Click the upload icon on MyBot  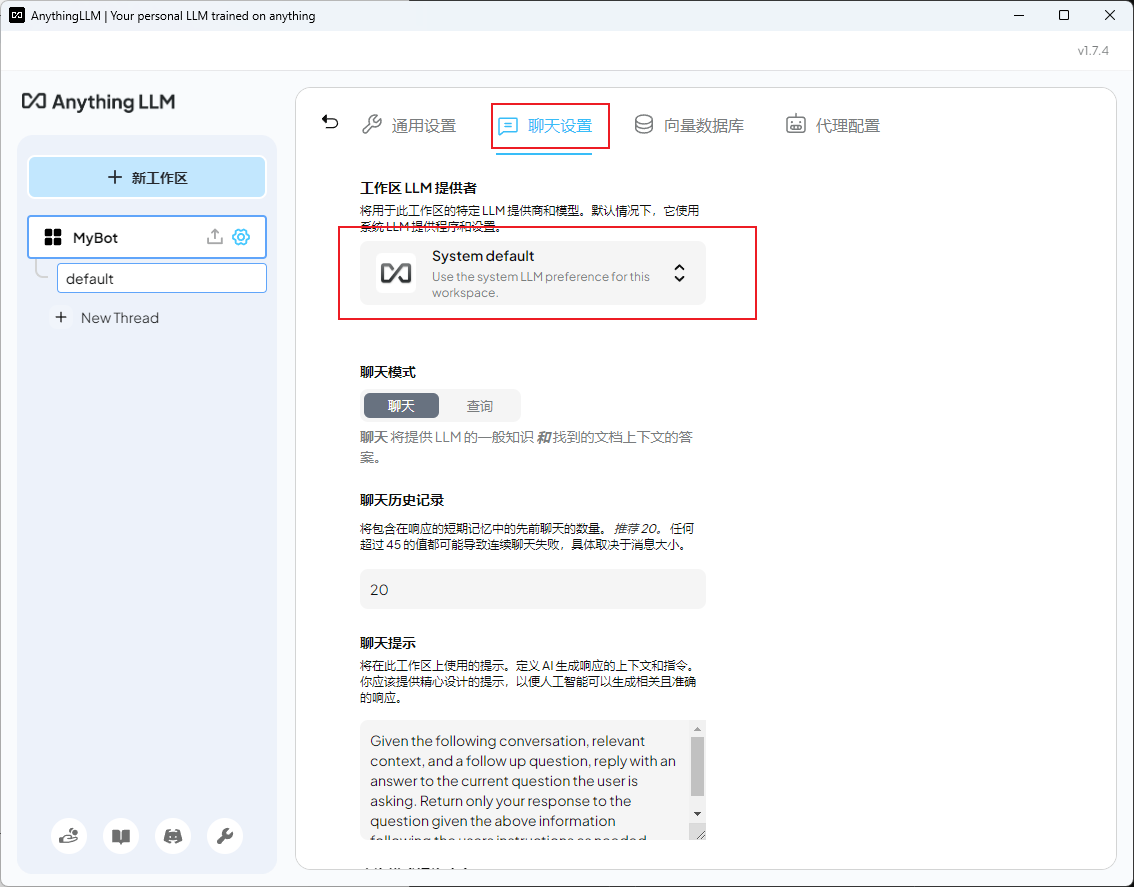click(215, 237)
